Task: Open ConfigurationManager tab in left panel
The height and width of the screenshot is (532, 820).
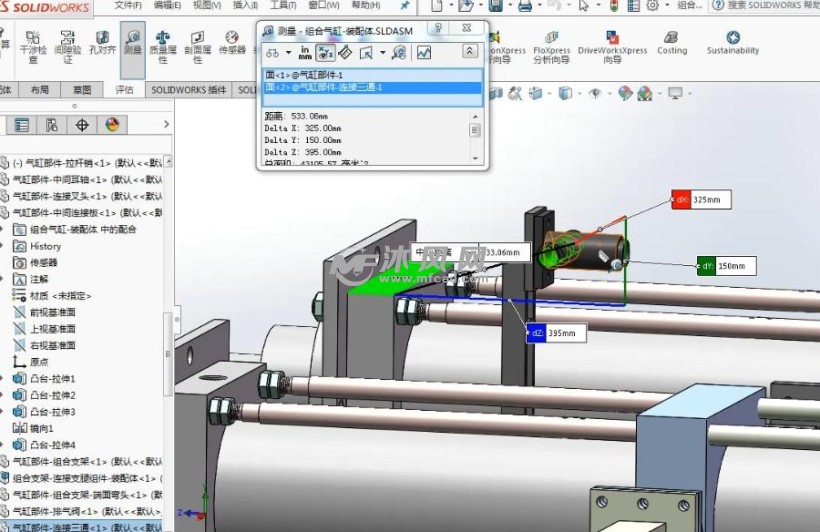Action: [51, 125]
